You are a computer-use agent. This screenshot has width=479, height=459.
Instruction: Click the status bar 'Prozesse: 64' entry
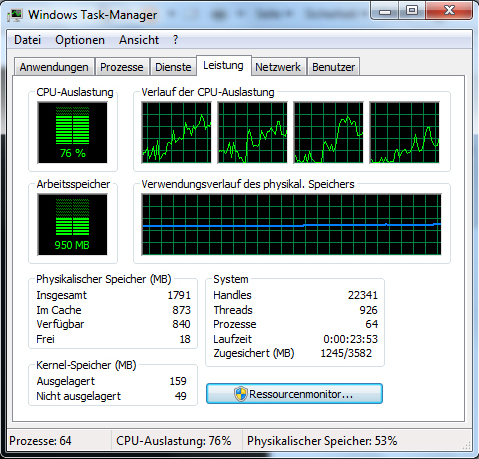click(40, 441)
